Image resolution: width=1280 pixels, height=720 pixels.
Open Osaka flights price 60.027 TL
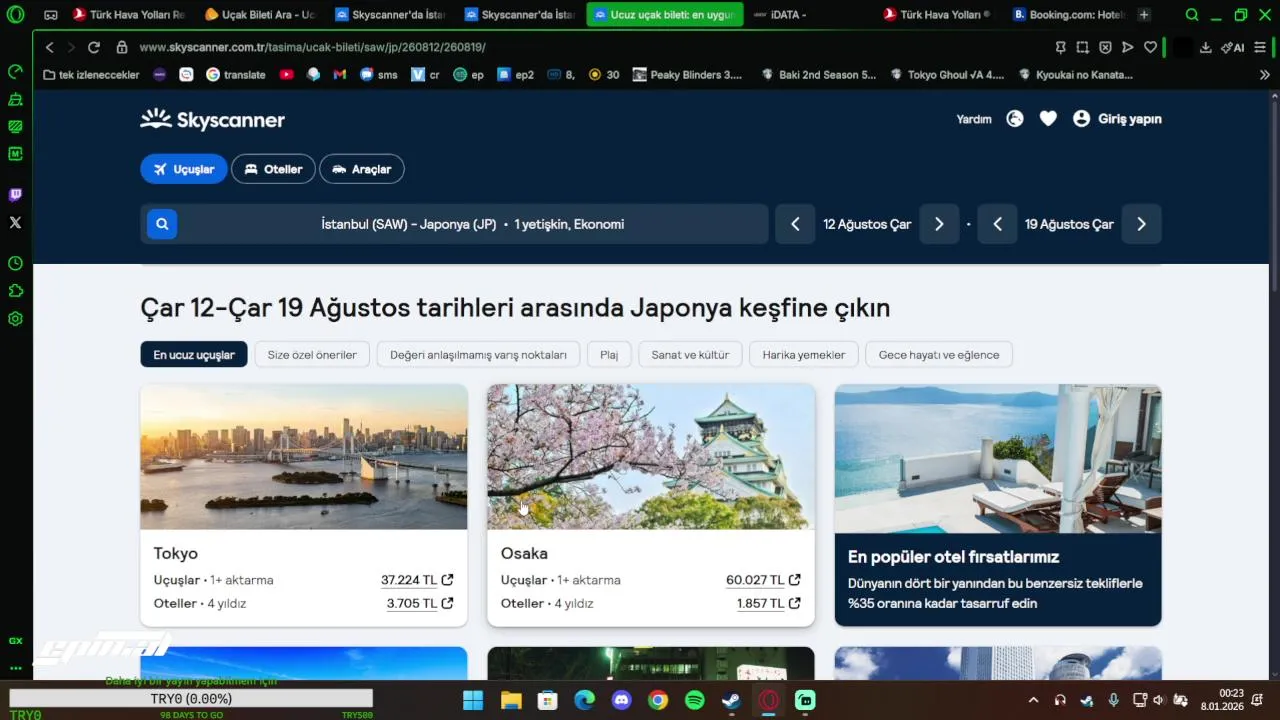[763, 580]
